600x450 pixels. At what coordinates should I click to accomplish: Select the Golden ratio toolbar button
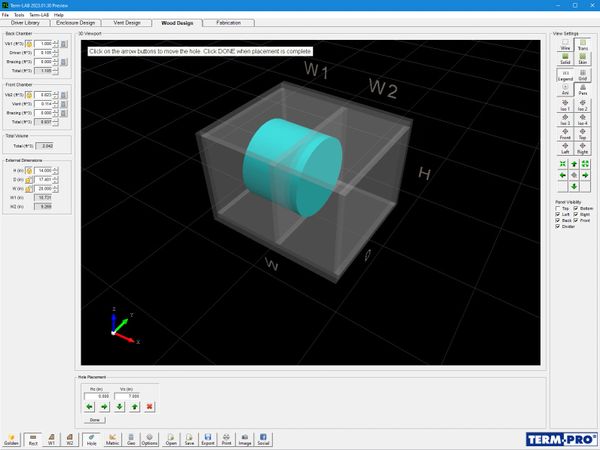(11, 440)
